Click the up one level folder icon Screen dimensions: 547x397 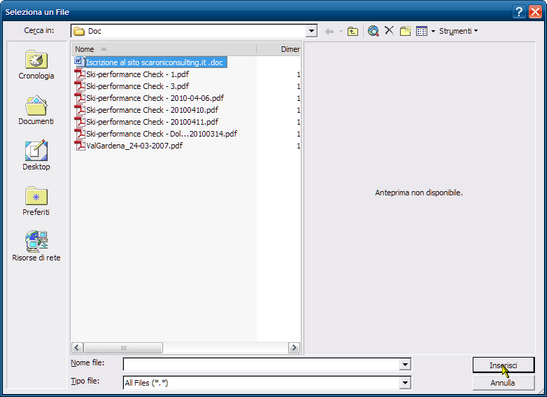pyautogui.click(x=353, y=31)
